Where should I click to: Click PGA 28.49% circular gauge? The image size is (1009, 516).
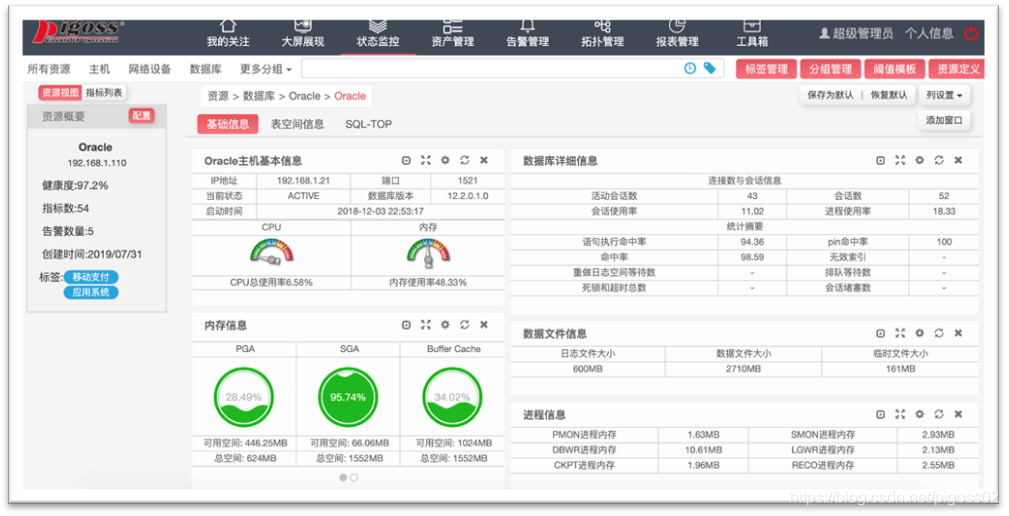244,397
